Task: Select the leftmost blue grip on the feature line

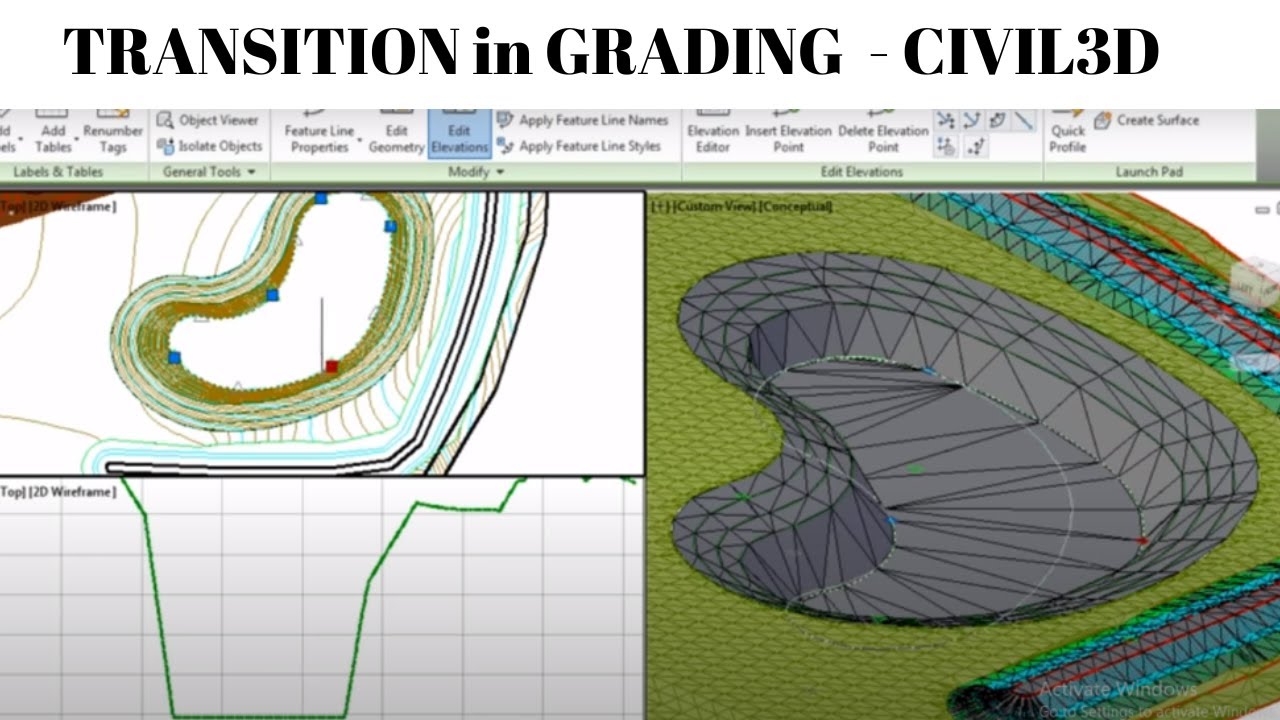Action: coord(174,357)
